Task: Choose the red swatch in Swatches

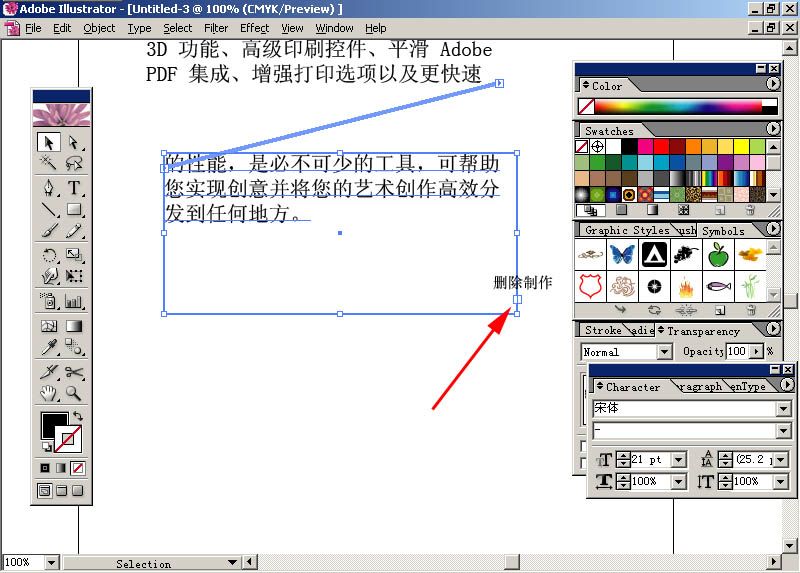Action: 661,146
